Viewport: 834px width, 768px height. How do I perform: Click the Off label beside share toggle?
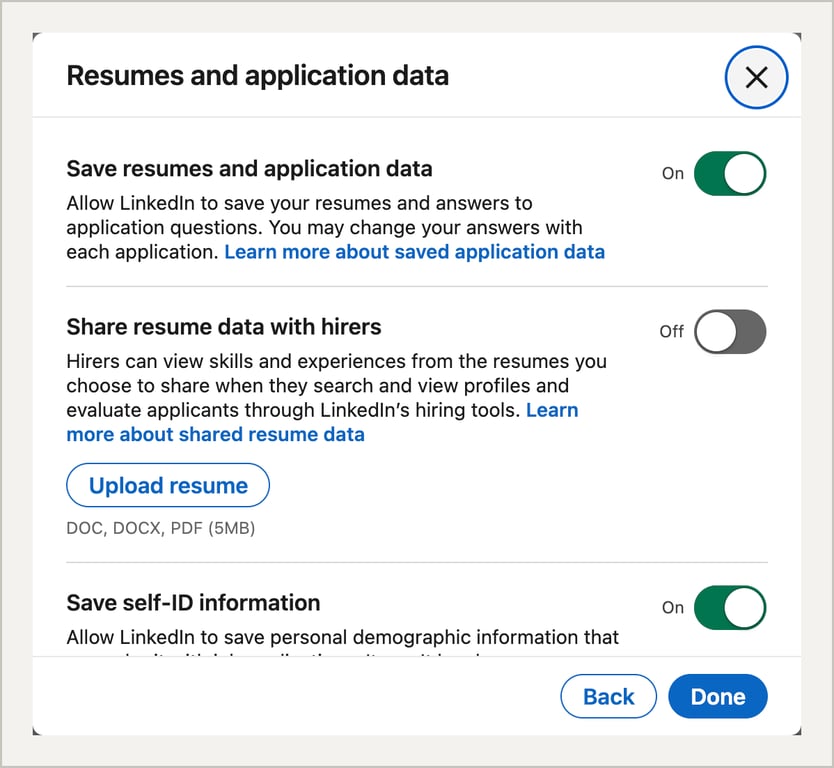[671, 331]
